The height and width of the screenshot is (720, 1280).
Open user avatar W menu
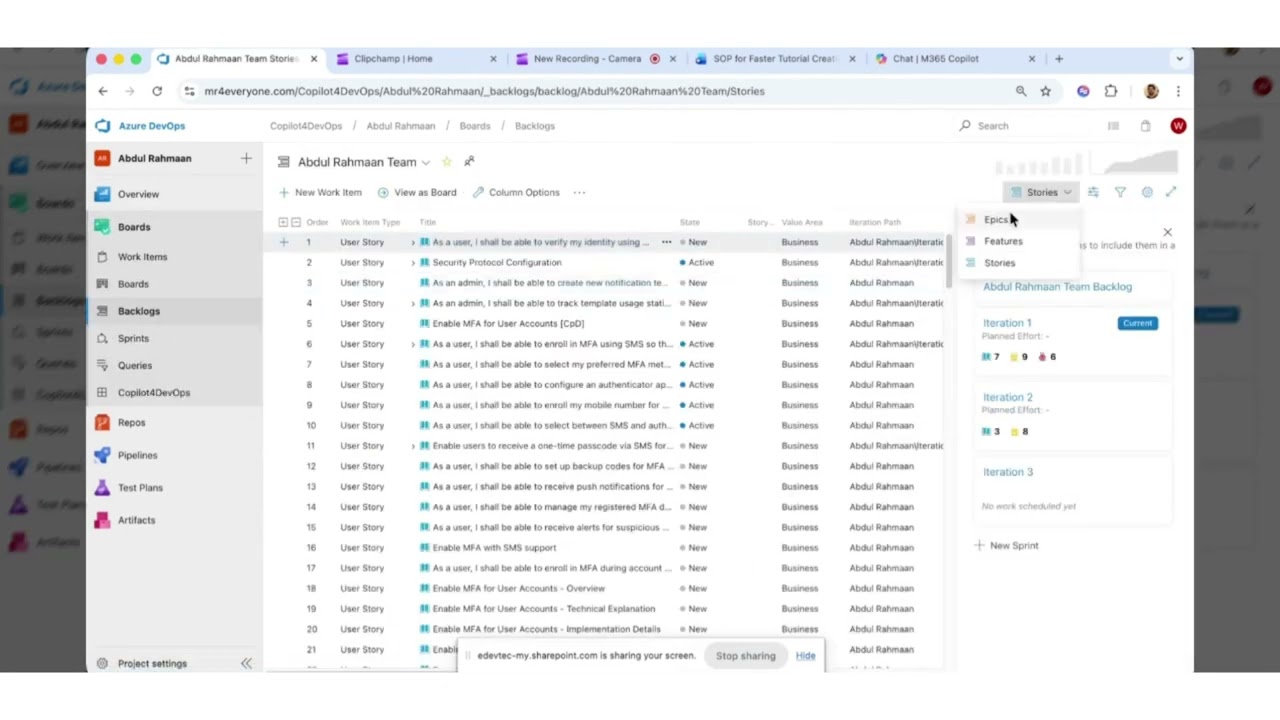(x=1178, y=126)
